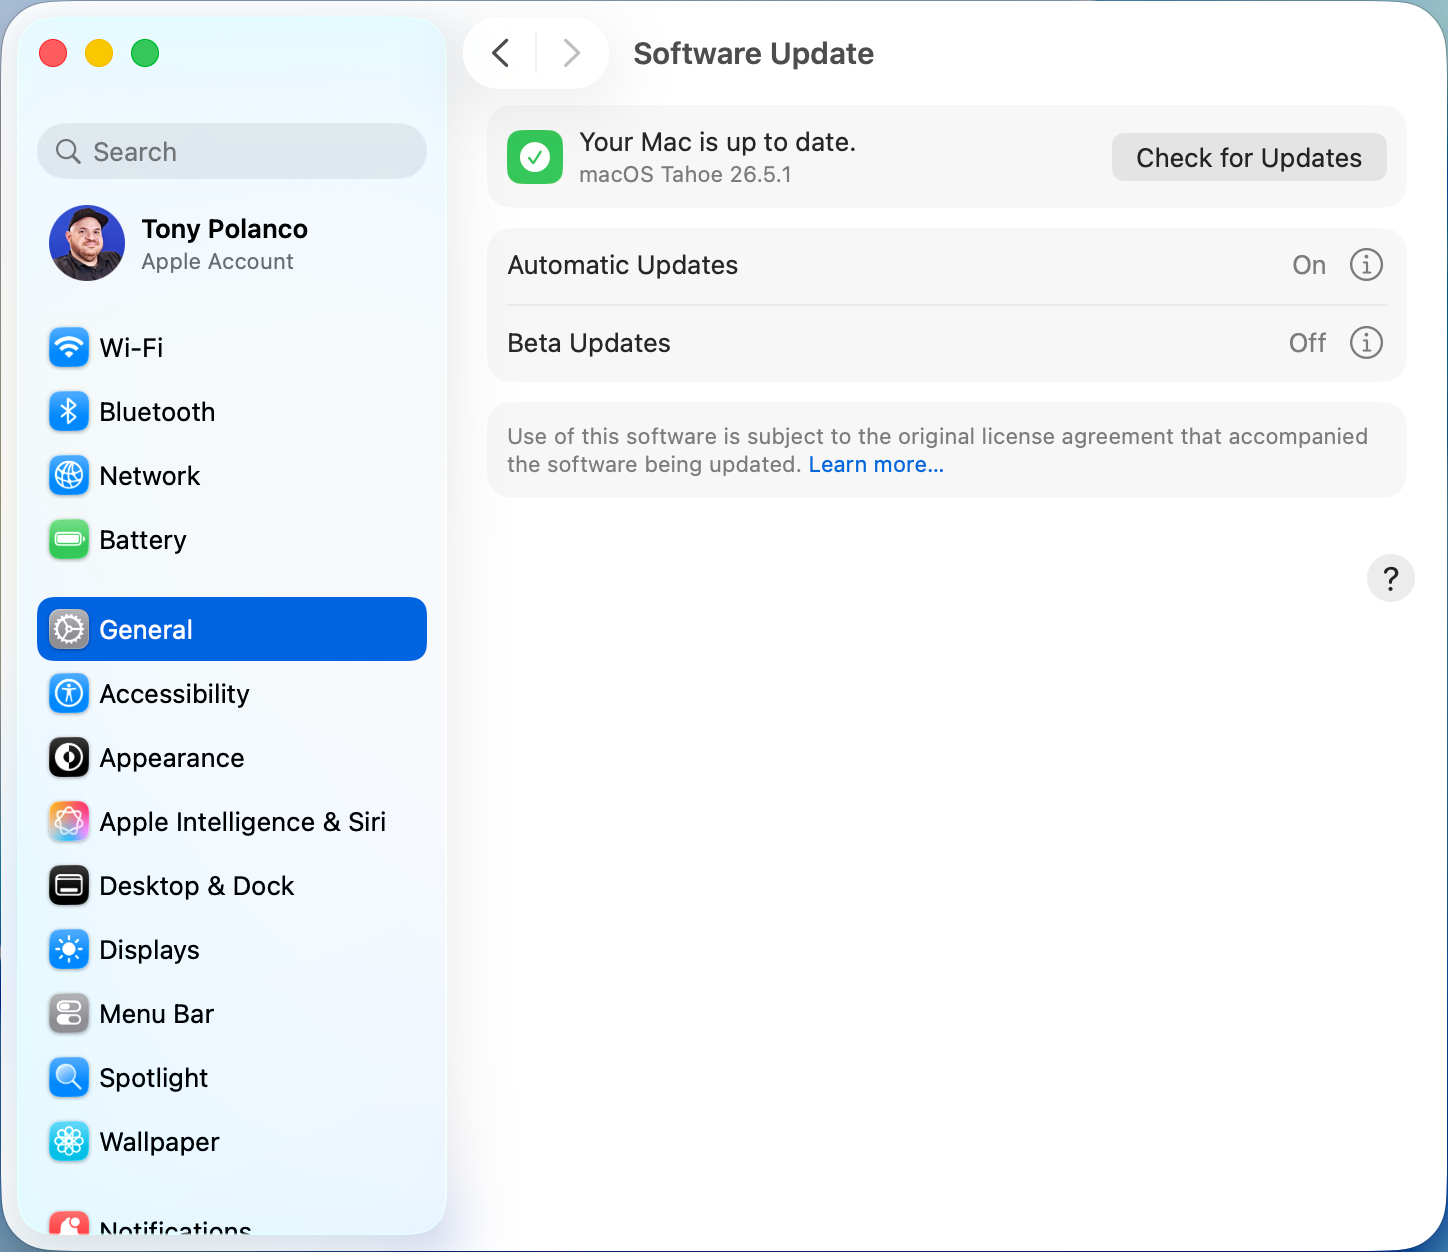Click the green full-screen window button
This screenshot has height=1252, width=1448.
click(x=145, y=53)
